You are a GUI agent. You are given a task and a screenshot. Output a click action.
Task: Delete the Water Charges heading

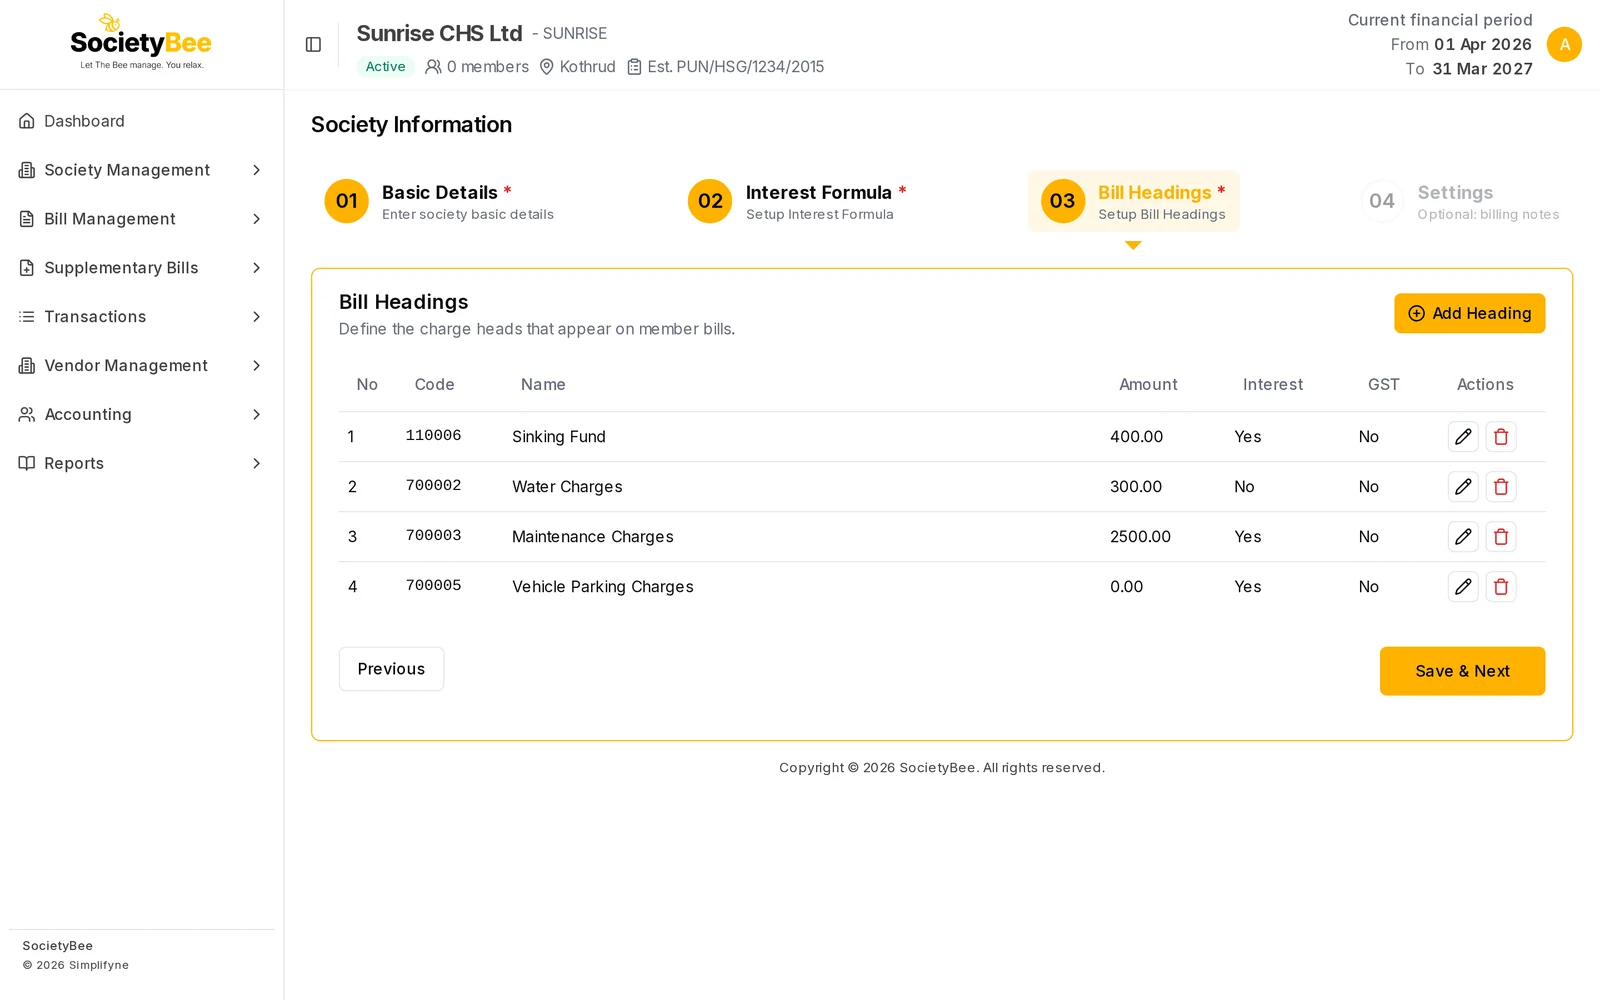pyautogui.click(x=1501, y=487)
